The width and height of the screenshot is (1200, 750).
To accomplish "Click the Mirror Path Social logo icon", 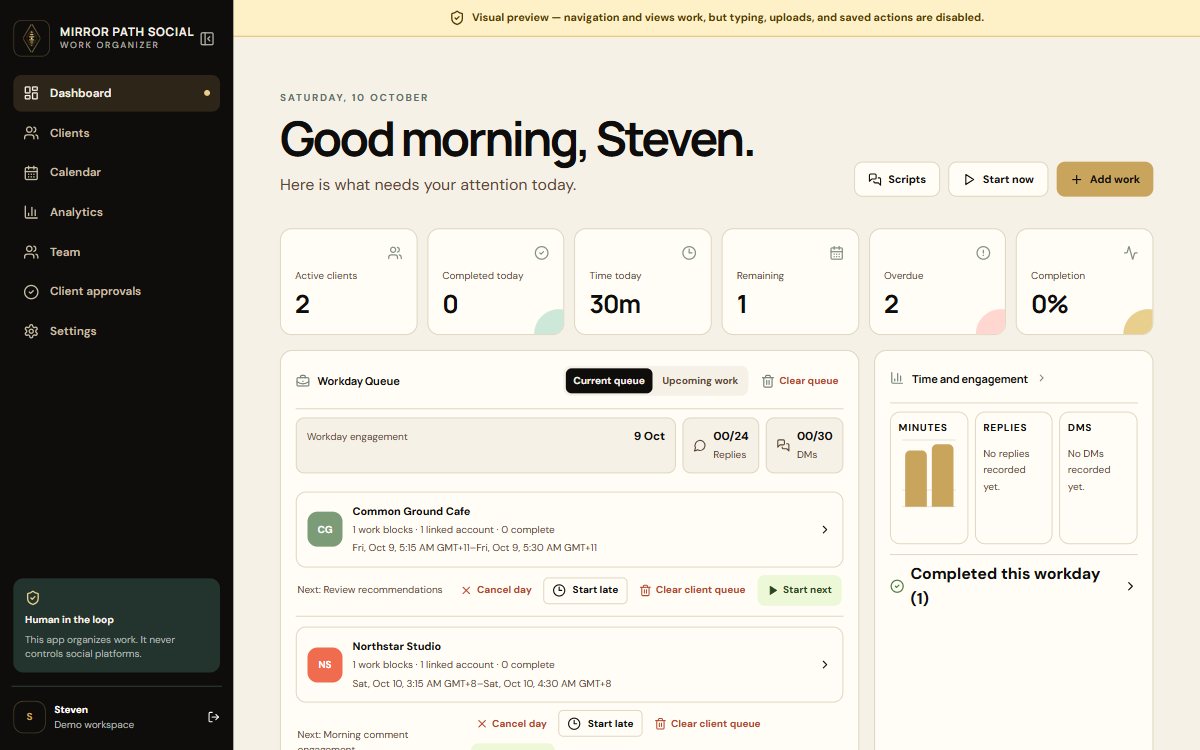I will point(31,39).
